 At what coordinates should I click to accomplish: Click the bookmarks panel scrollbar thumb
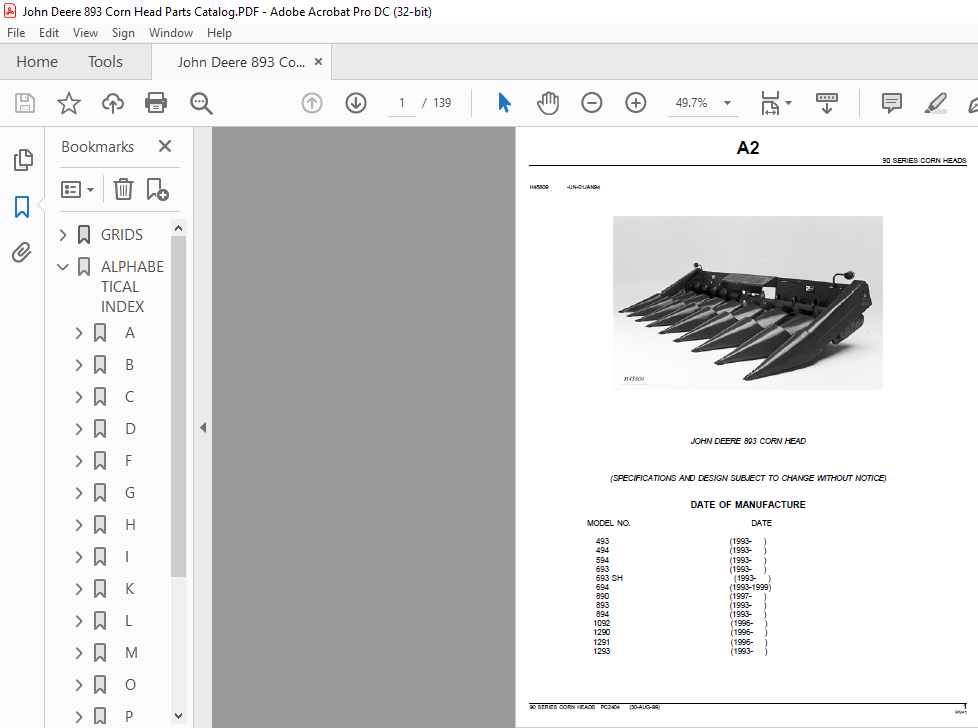(x=178, y=407)
